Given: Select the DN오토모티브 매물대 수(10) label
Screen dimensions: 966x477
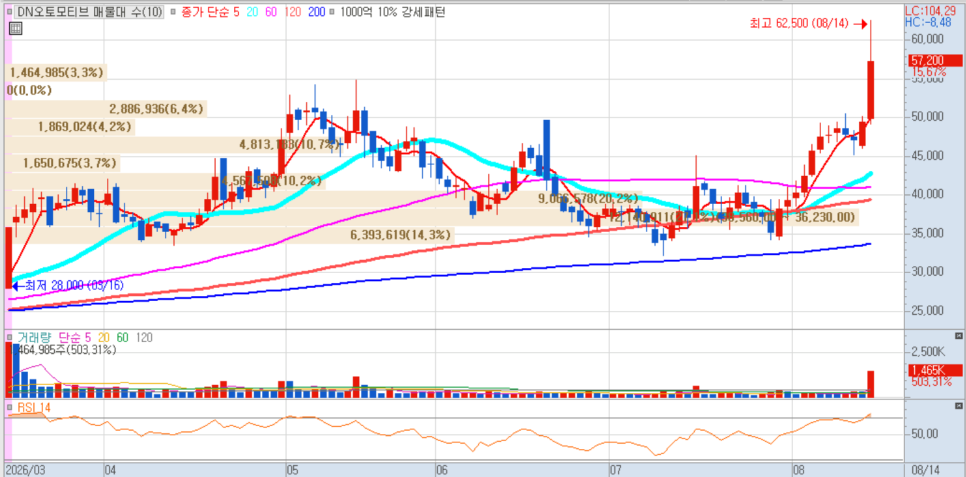Looking at the screenshot, I should point(89,12).
